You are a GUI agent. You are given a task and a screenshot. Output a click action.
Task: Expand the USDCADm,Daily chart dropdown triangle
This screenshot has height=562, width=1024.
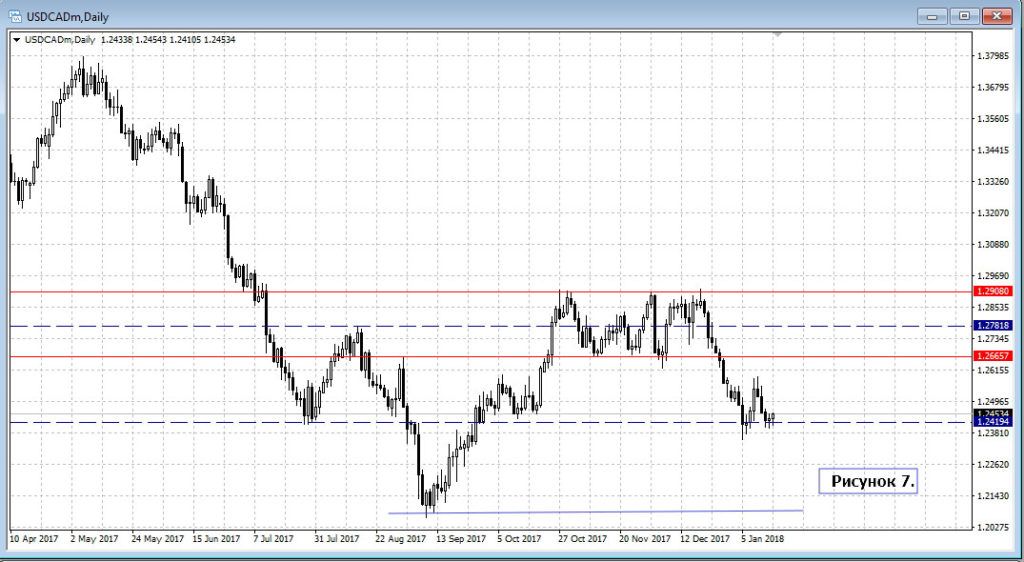tap(16, 40)
